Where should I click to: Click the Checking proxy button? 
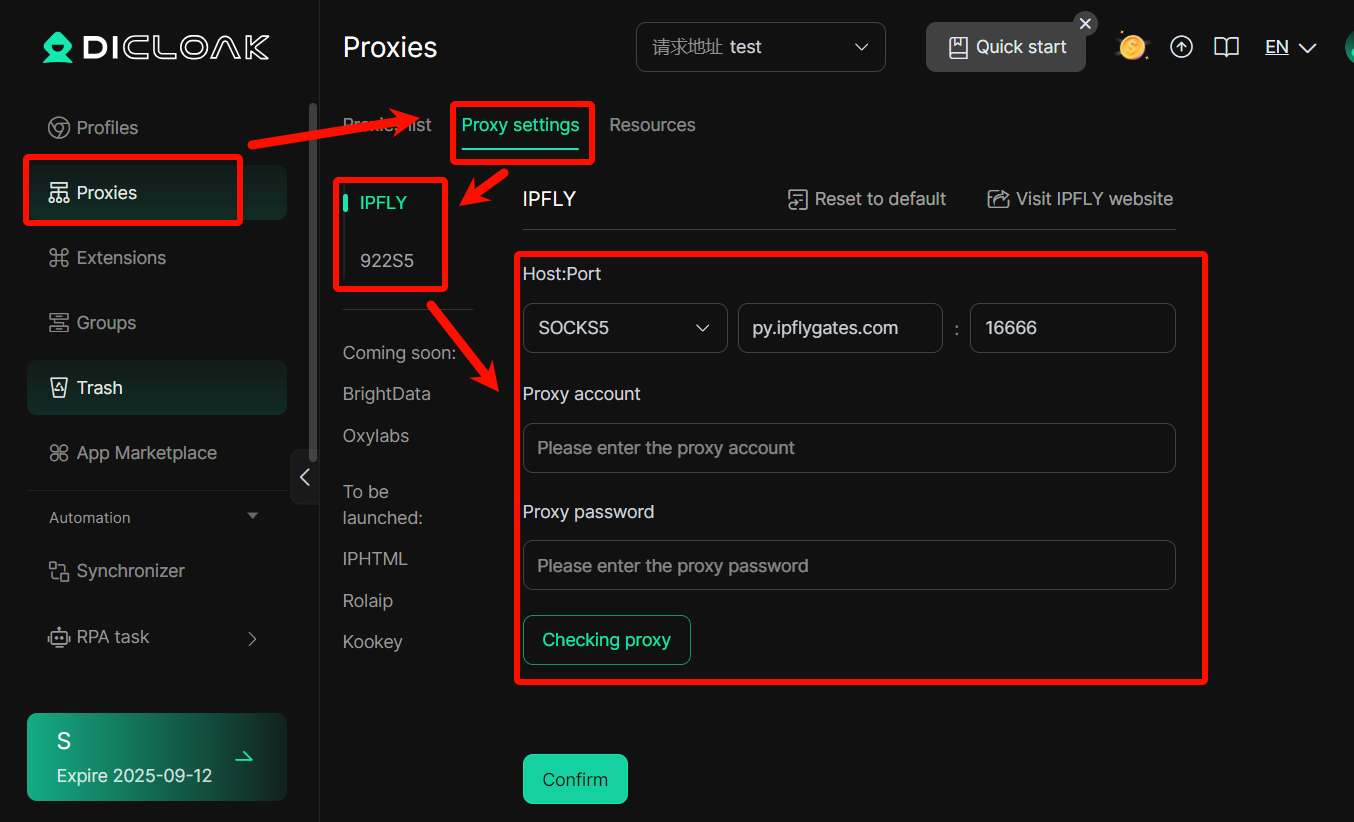pyautogui.click(x=606, y=640)
